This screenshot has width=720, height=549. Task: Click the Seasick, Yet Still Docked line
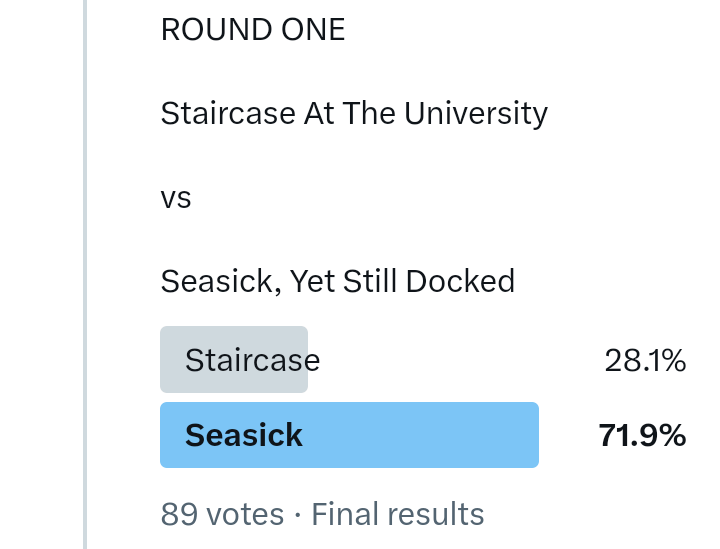coord(337,281)
